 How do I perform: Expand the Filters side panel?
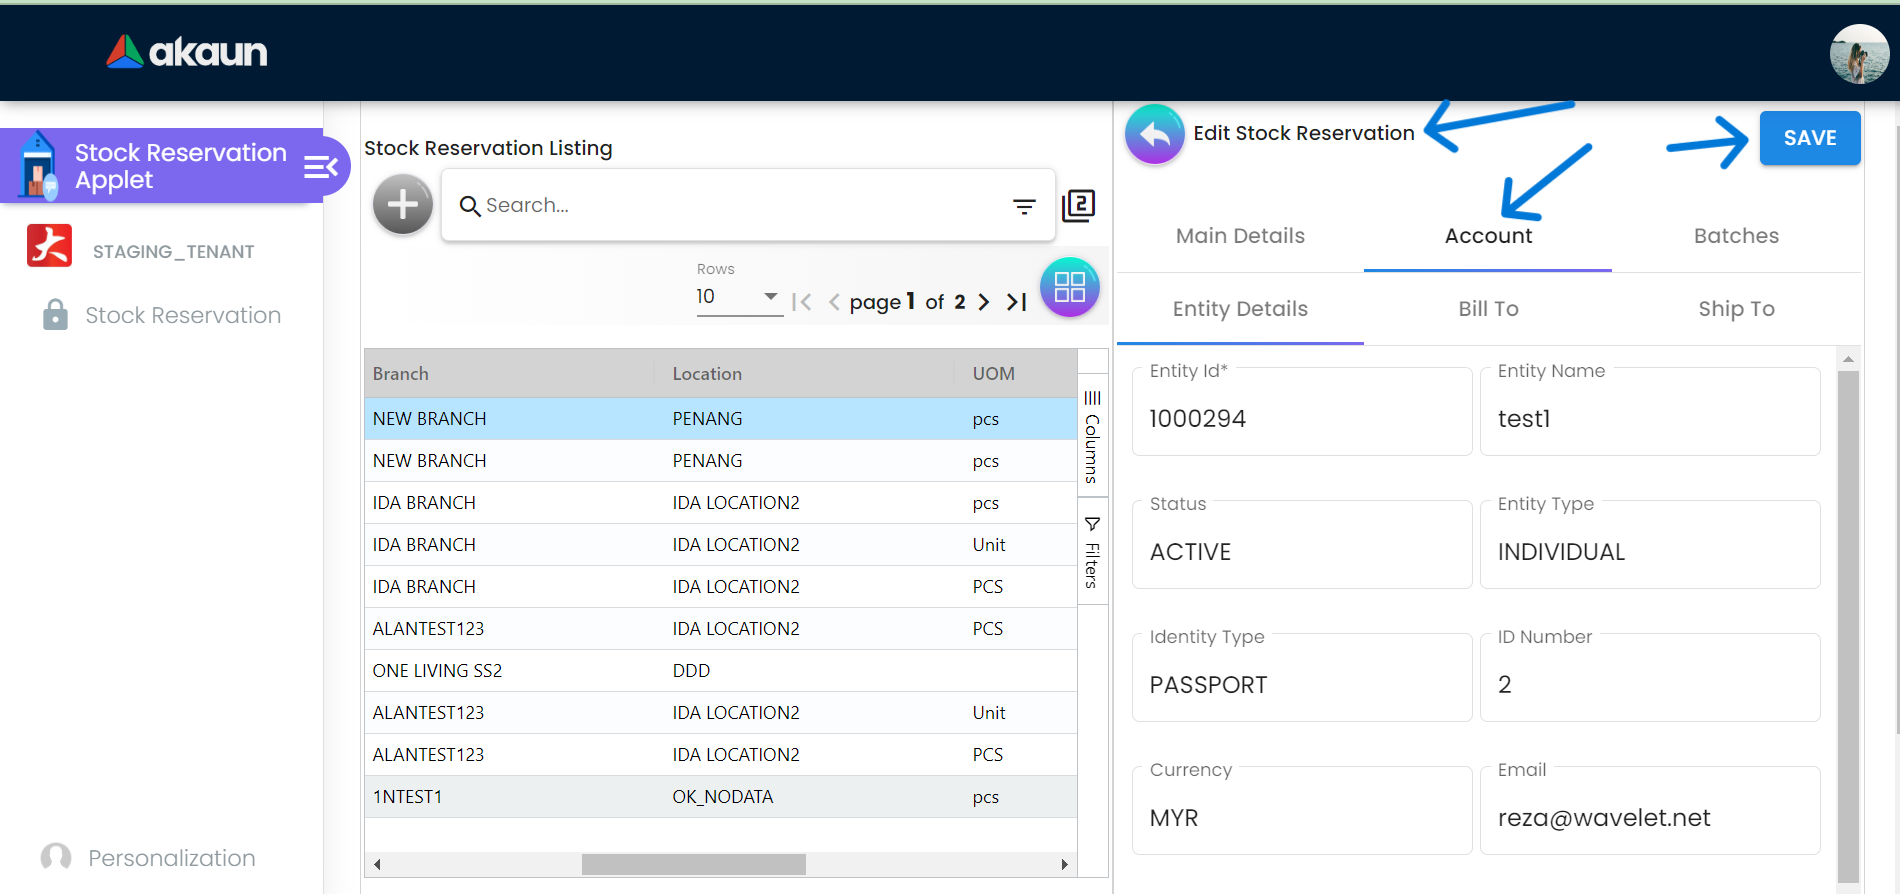[x=1092, y=552]
